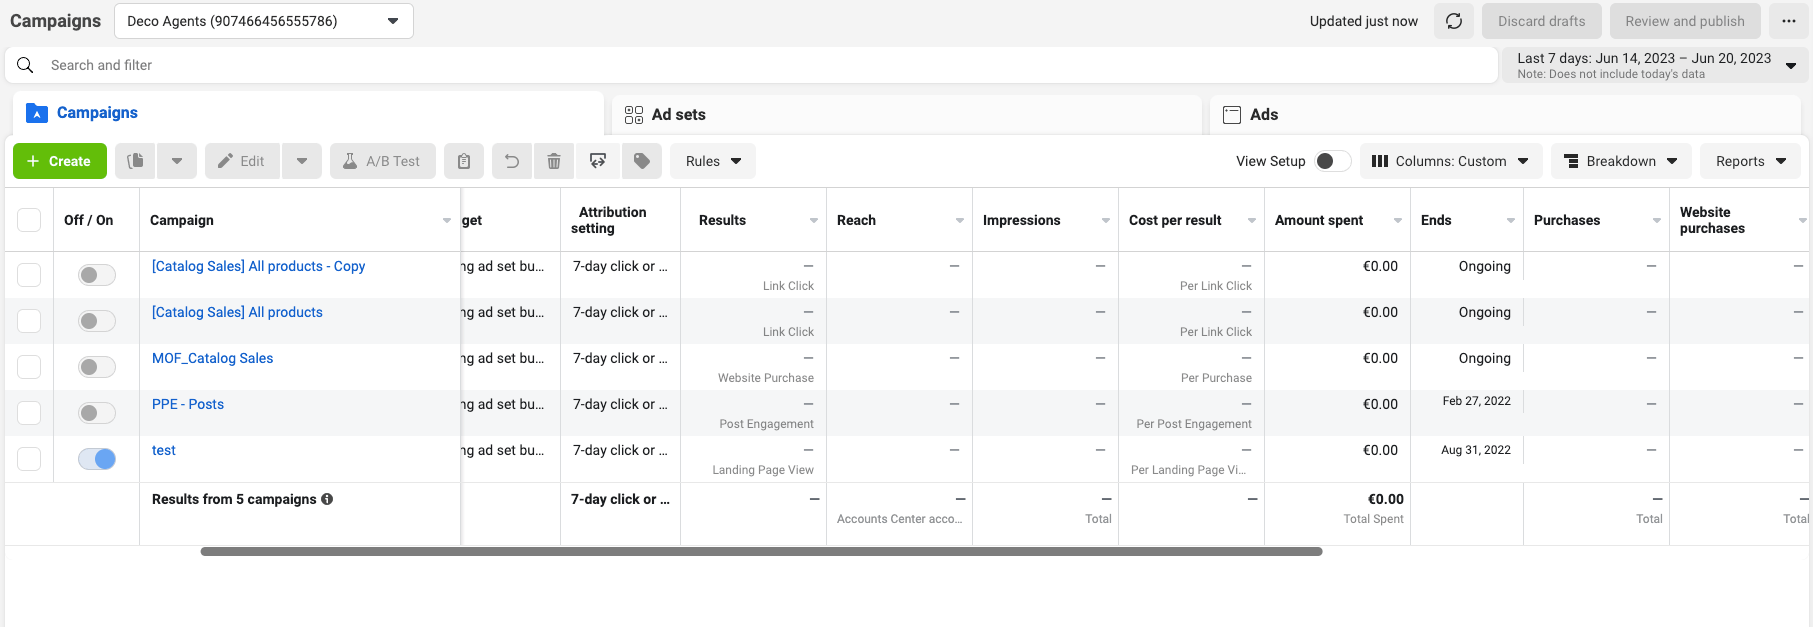Click the search magnifier icon
The height and width of the screenshot is (627, 1813).
pyautogui.click(x=26, y=65)
